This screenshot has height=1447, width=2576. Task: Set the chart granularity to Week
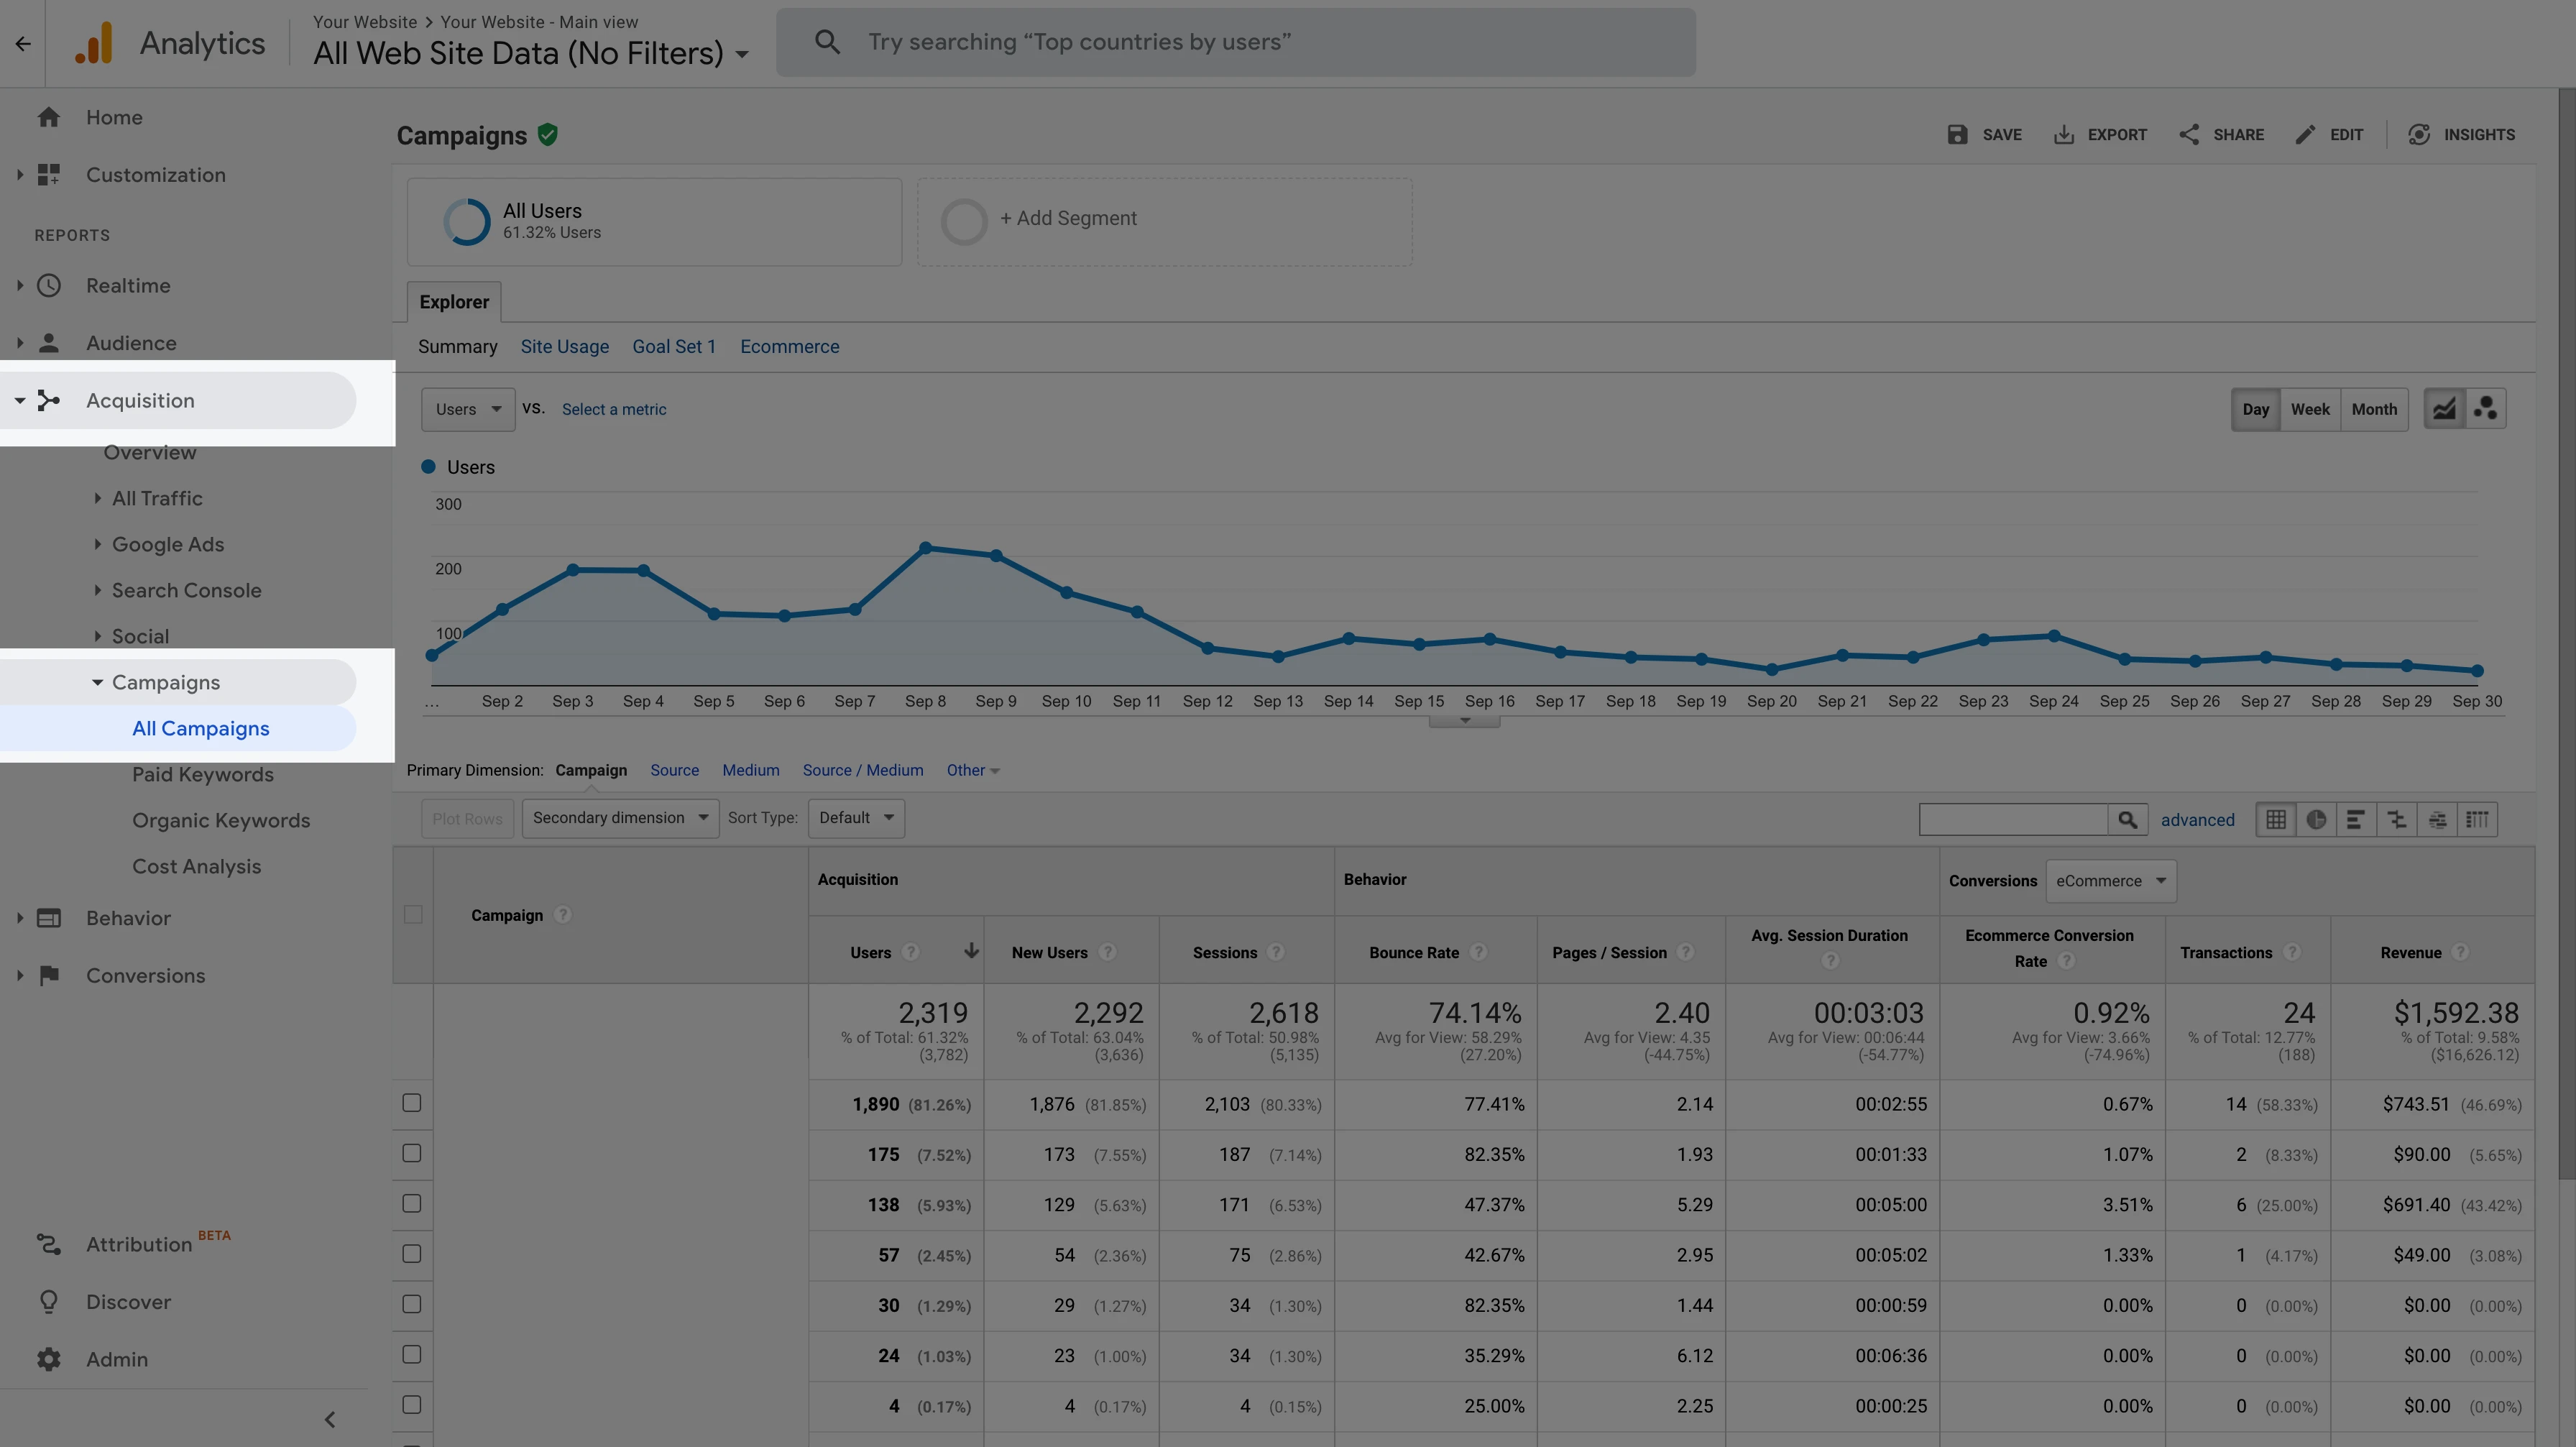click(x=2309, y=409)
